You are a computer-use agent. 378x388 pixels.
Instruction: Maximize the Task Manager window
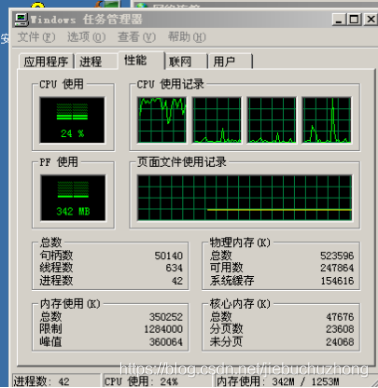(x=354, y=20)
